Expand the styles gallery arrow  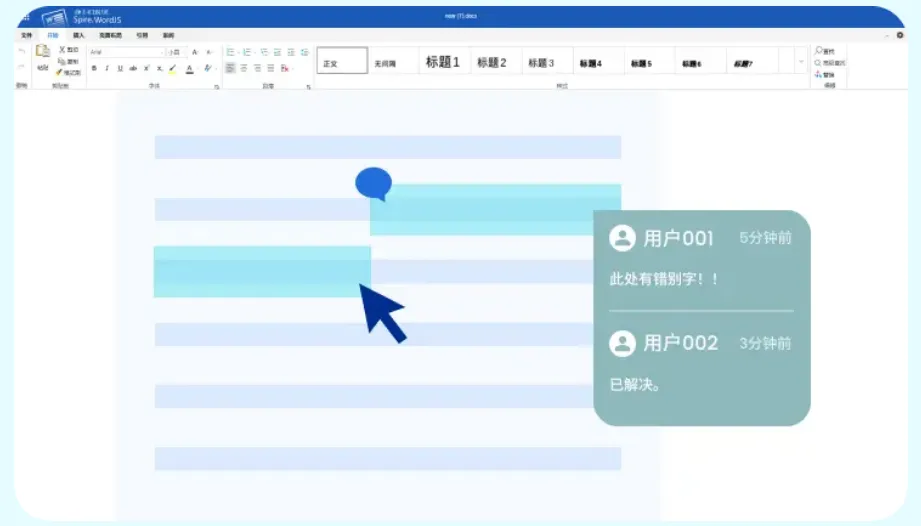pyautogui.click(x=801, y=61)
